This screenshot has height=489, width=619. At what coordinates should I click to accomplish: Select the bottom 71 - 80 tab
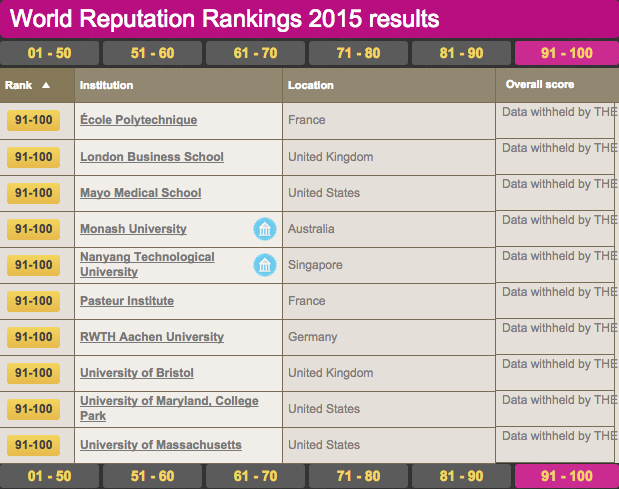(358, 476)
